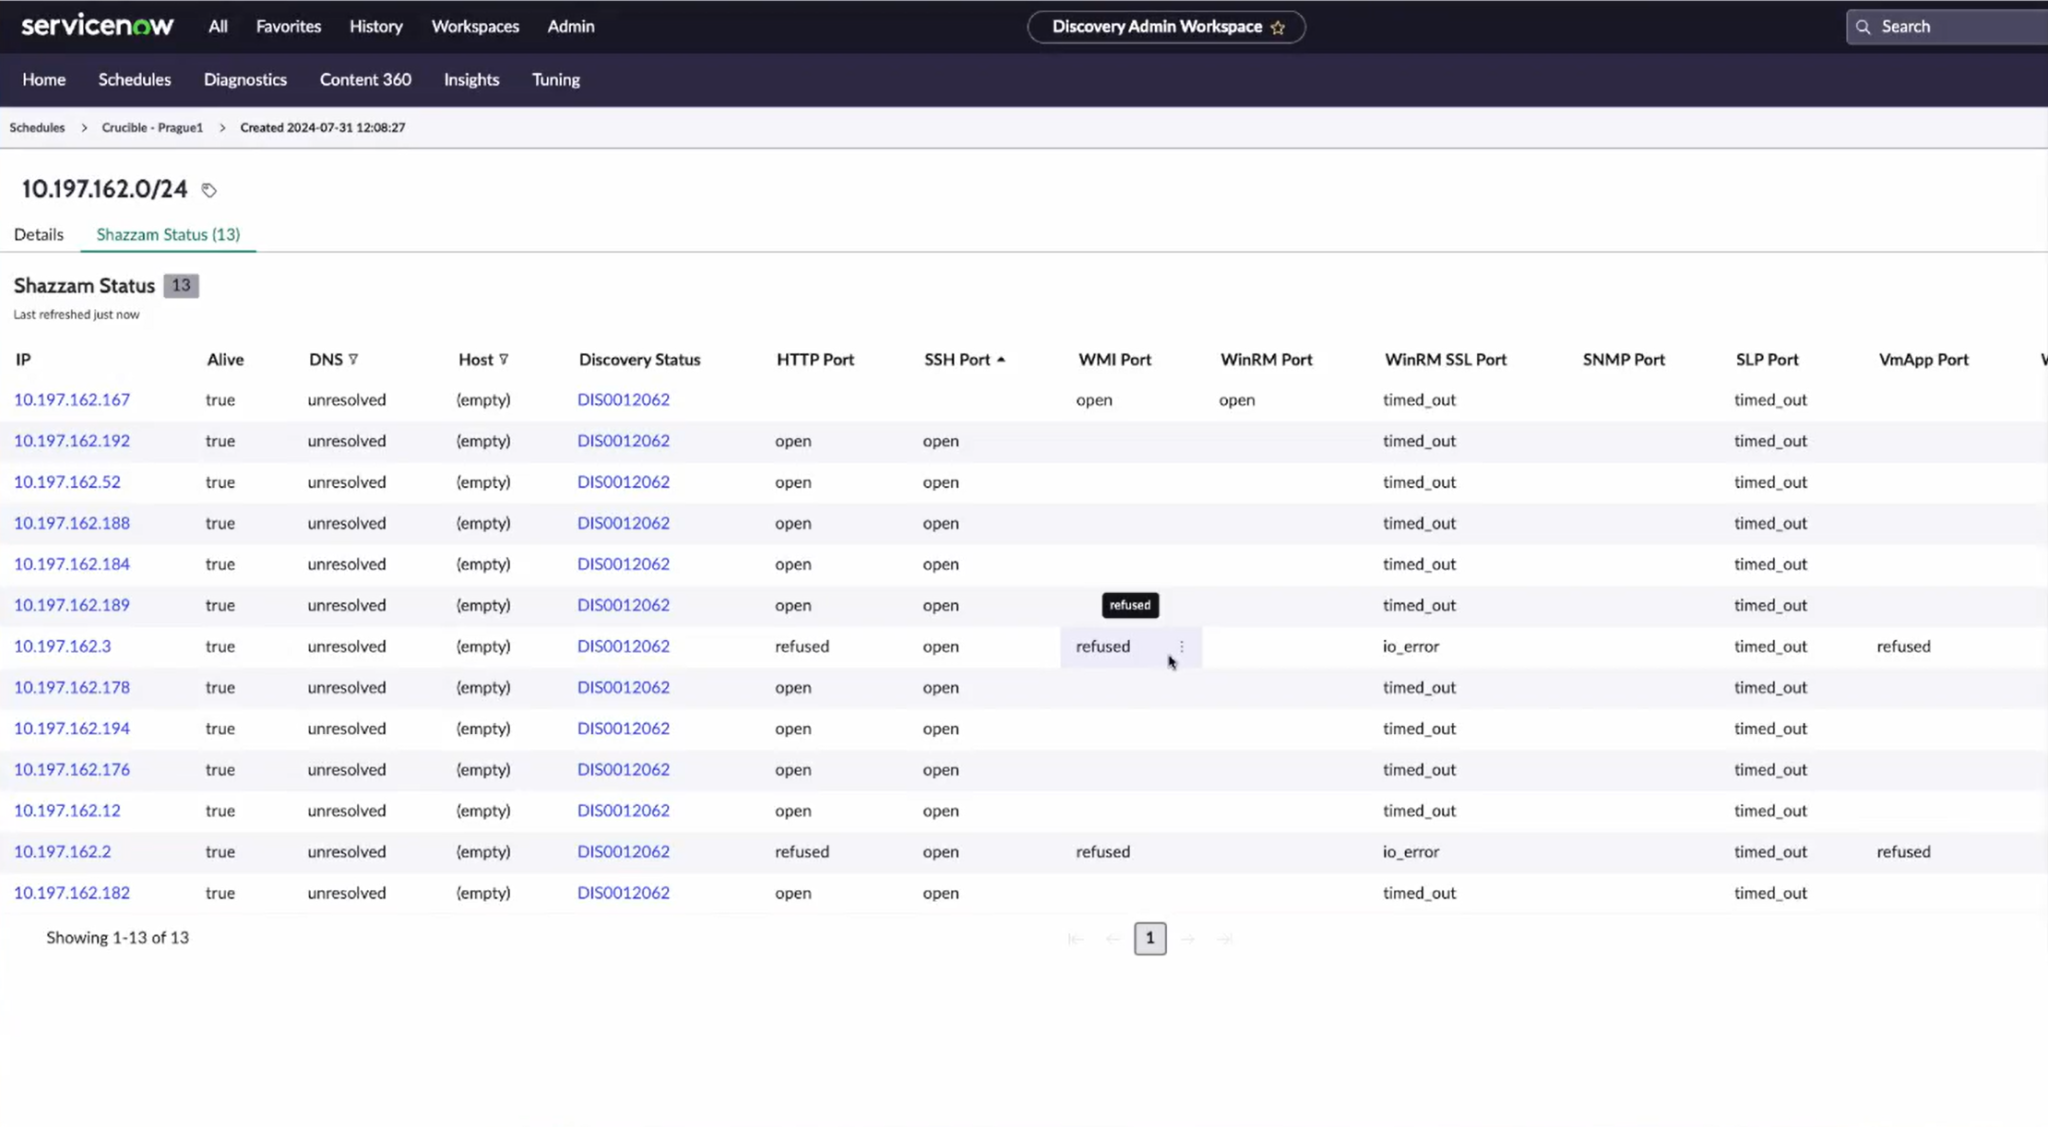Open the Tuning section in the navigation

555,79
